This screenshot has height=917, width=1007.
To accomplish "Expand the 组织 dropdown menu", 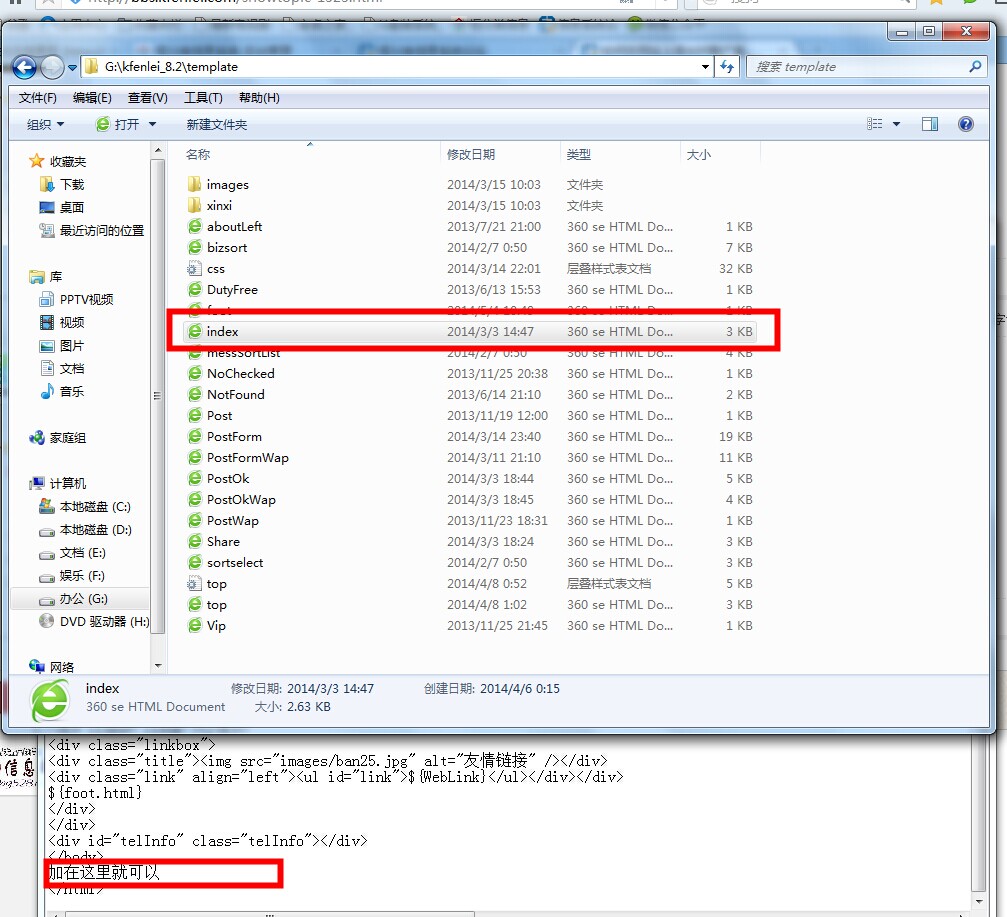I will pos(45,124).
